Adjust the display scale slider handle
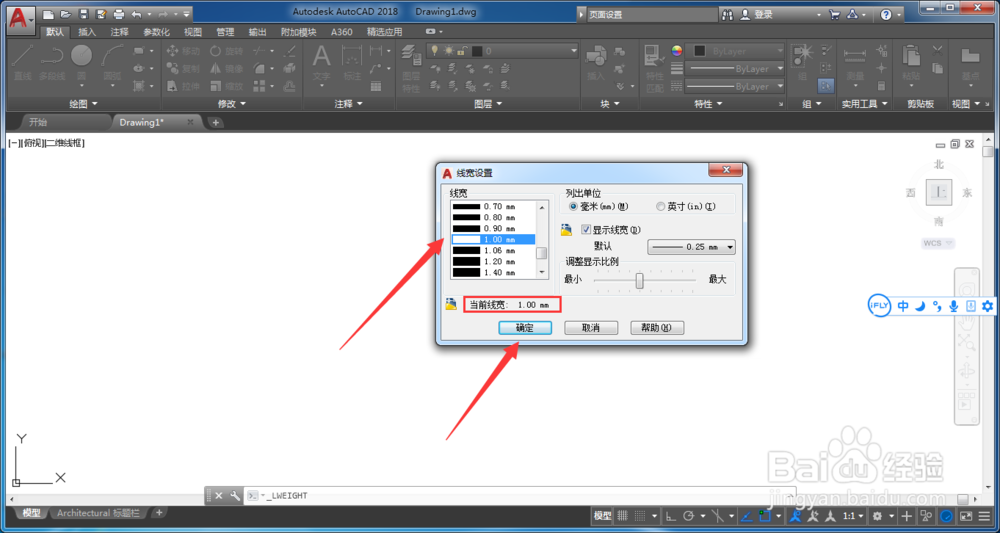The height and width of the screenshot is (533, 1000). [640, 281]
